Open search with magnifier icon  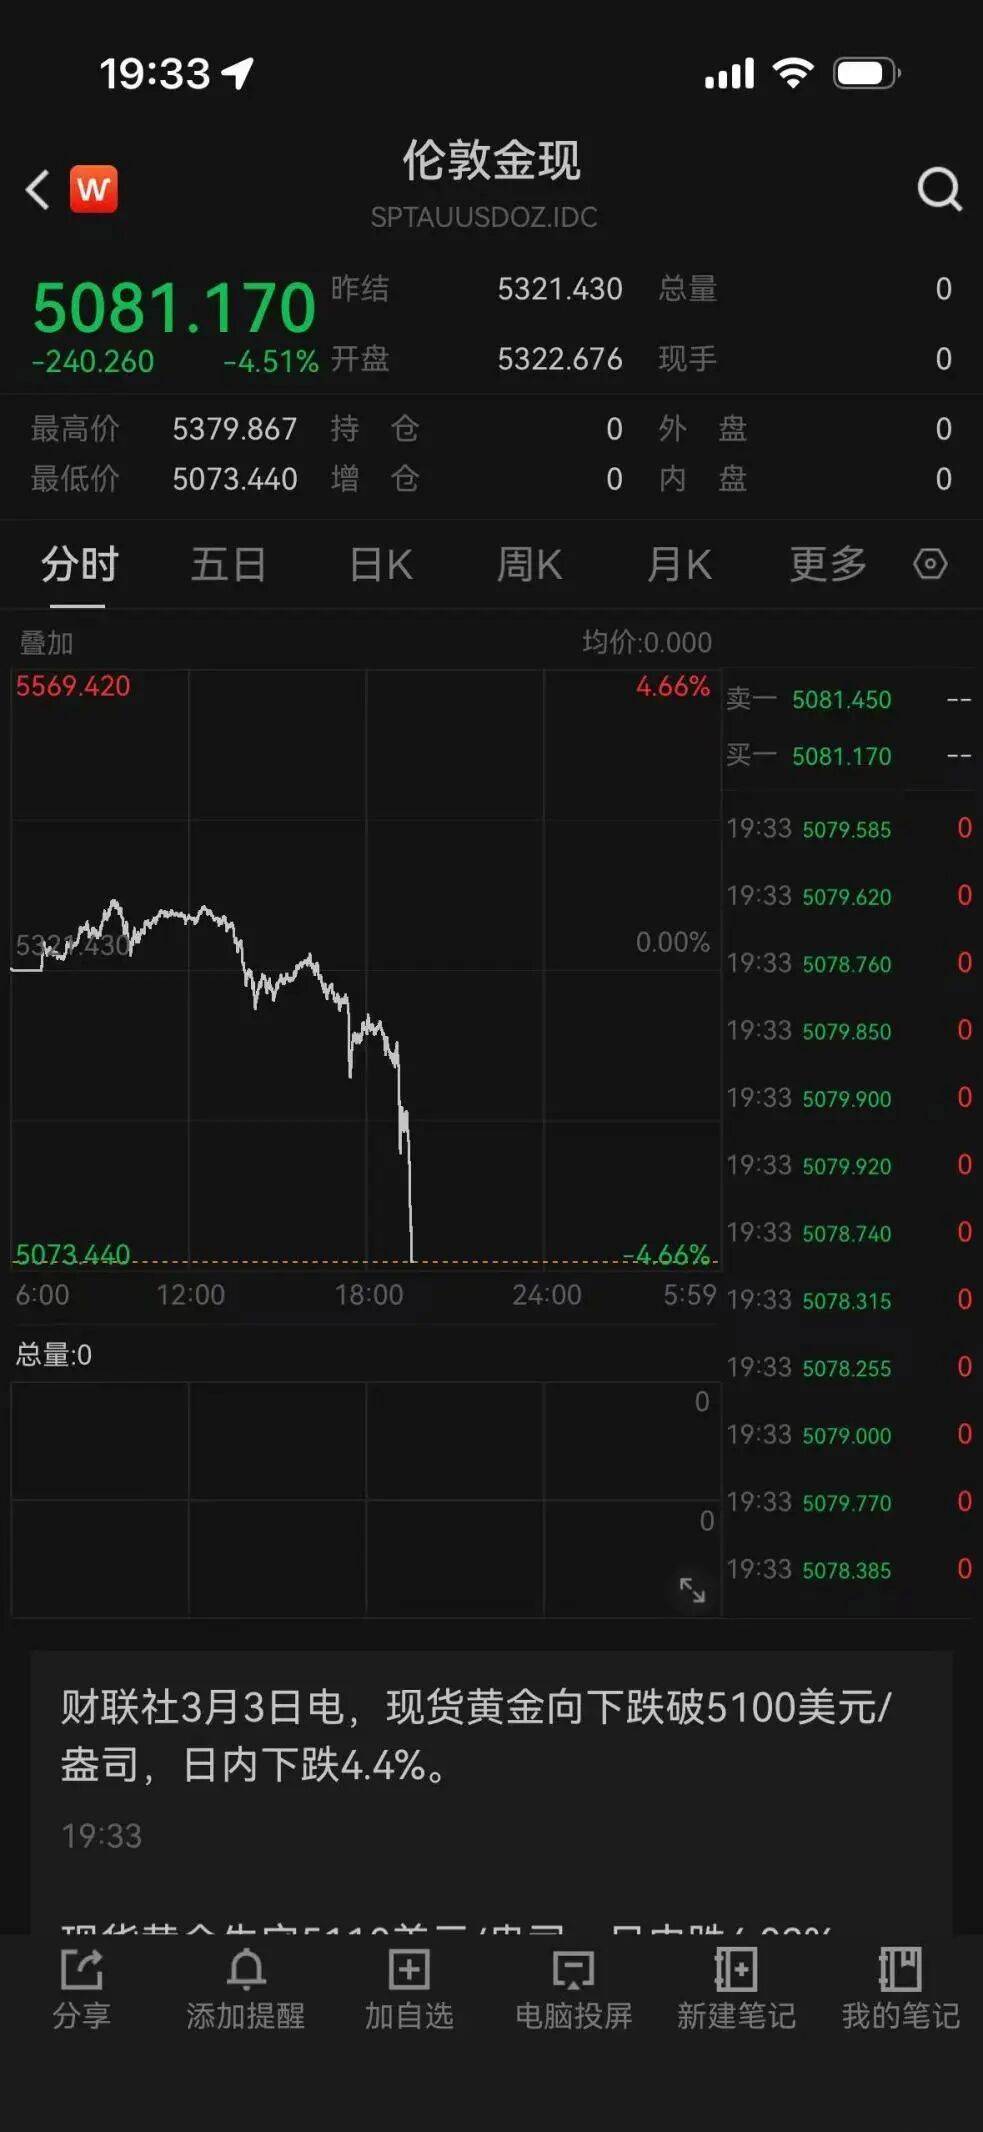coord(939,189)
